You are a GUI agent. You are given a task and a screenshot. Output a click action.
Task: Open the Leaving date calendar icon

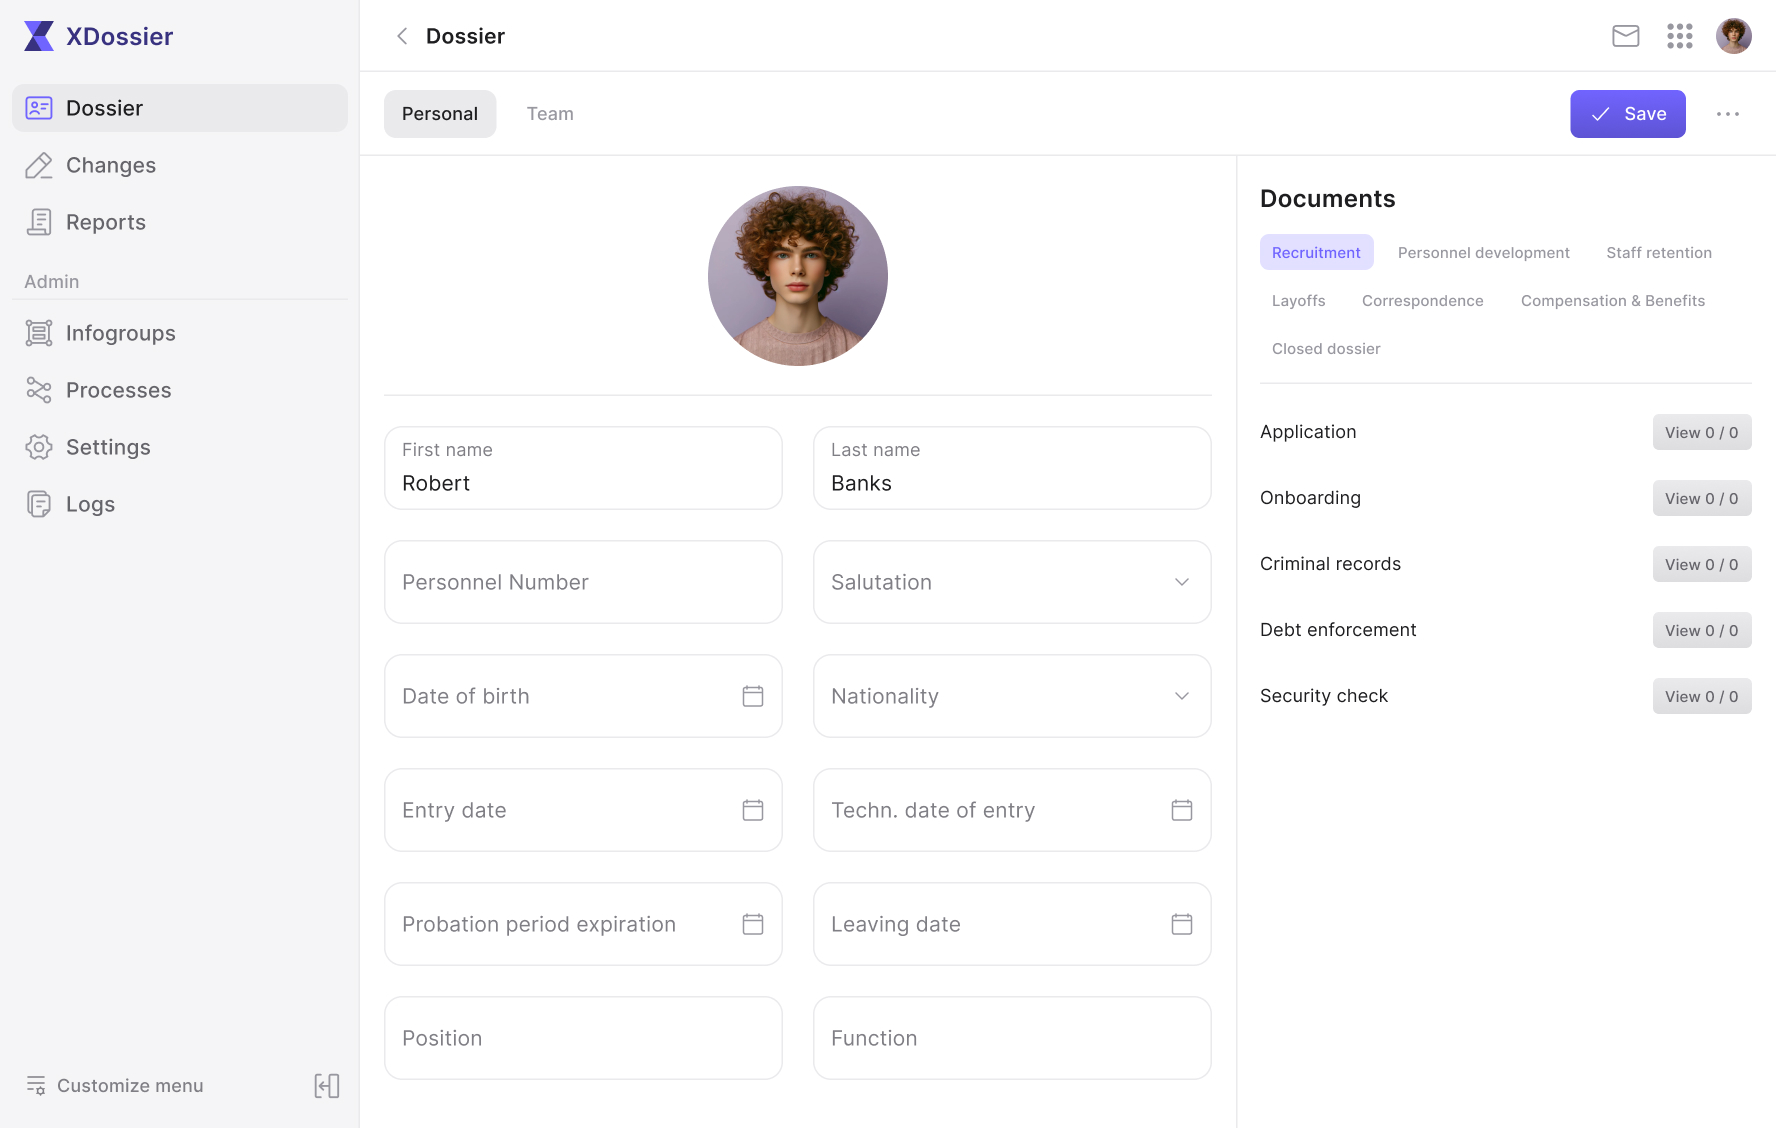[1182, 924]
